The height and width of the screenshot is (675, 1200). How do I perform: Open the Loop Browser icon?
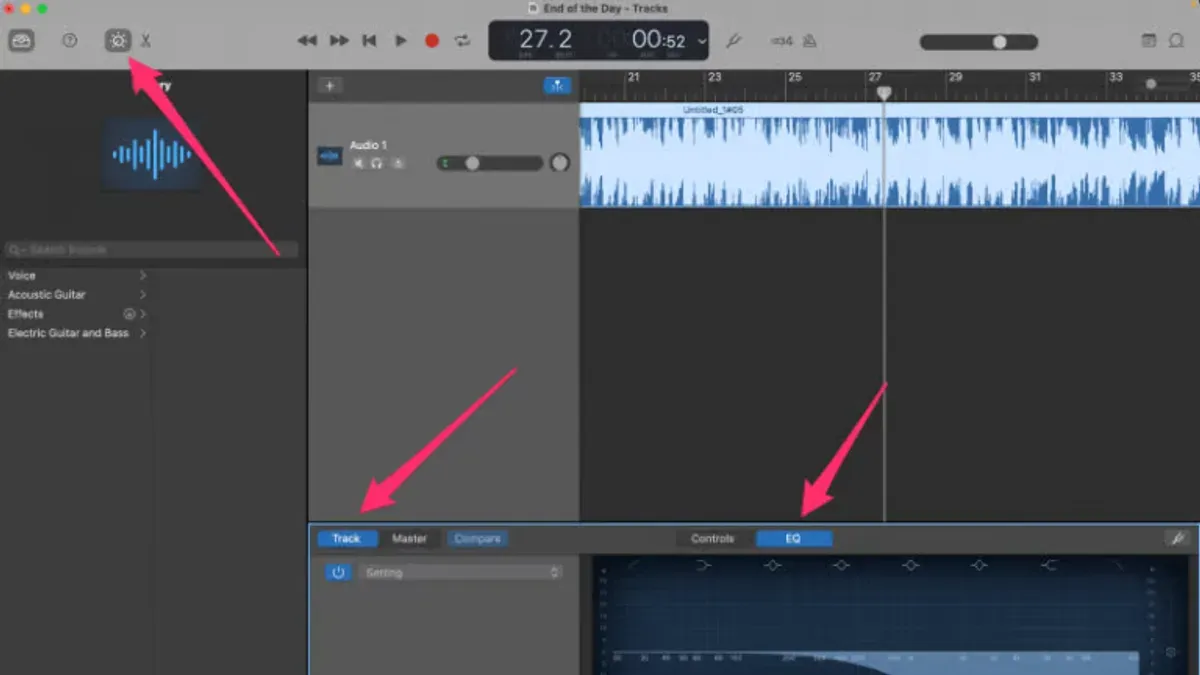click(1177, 41)
